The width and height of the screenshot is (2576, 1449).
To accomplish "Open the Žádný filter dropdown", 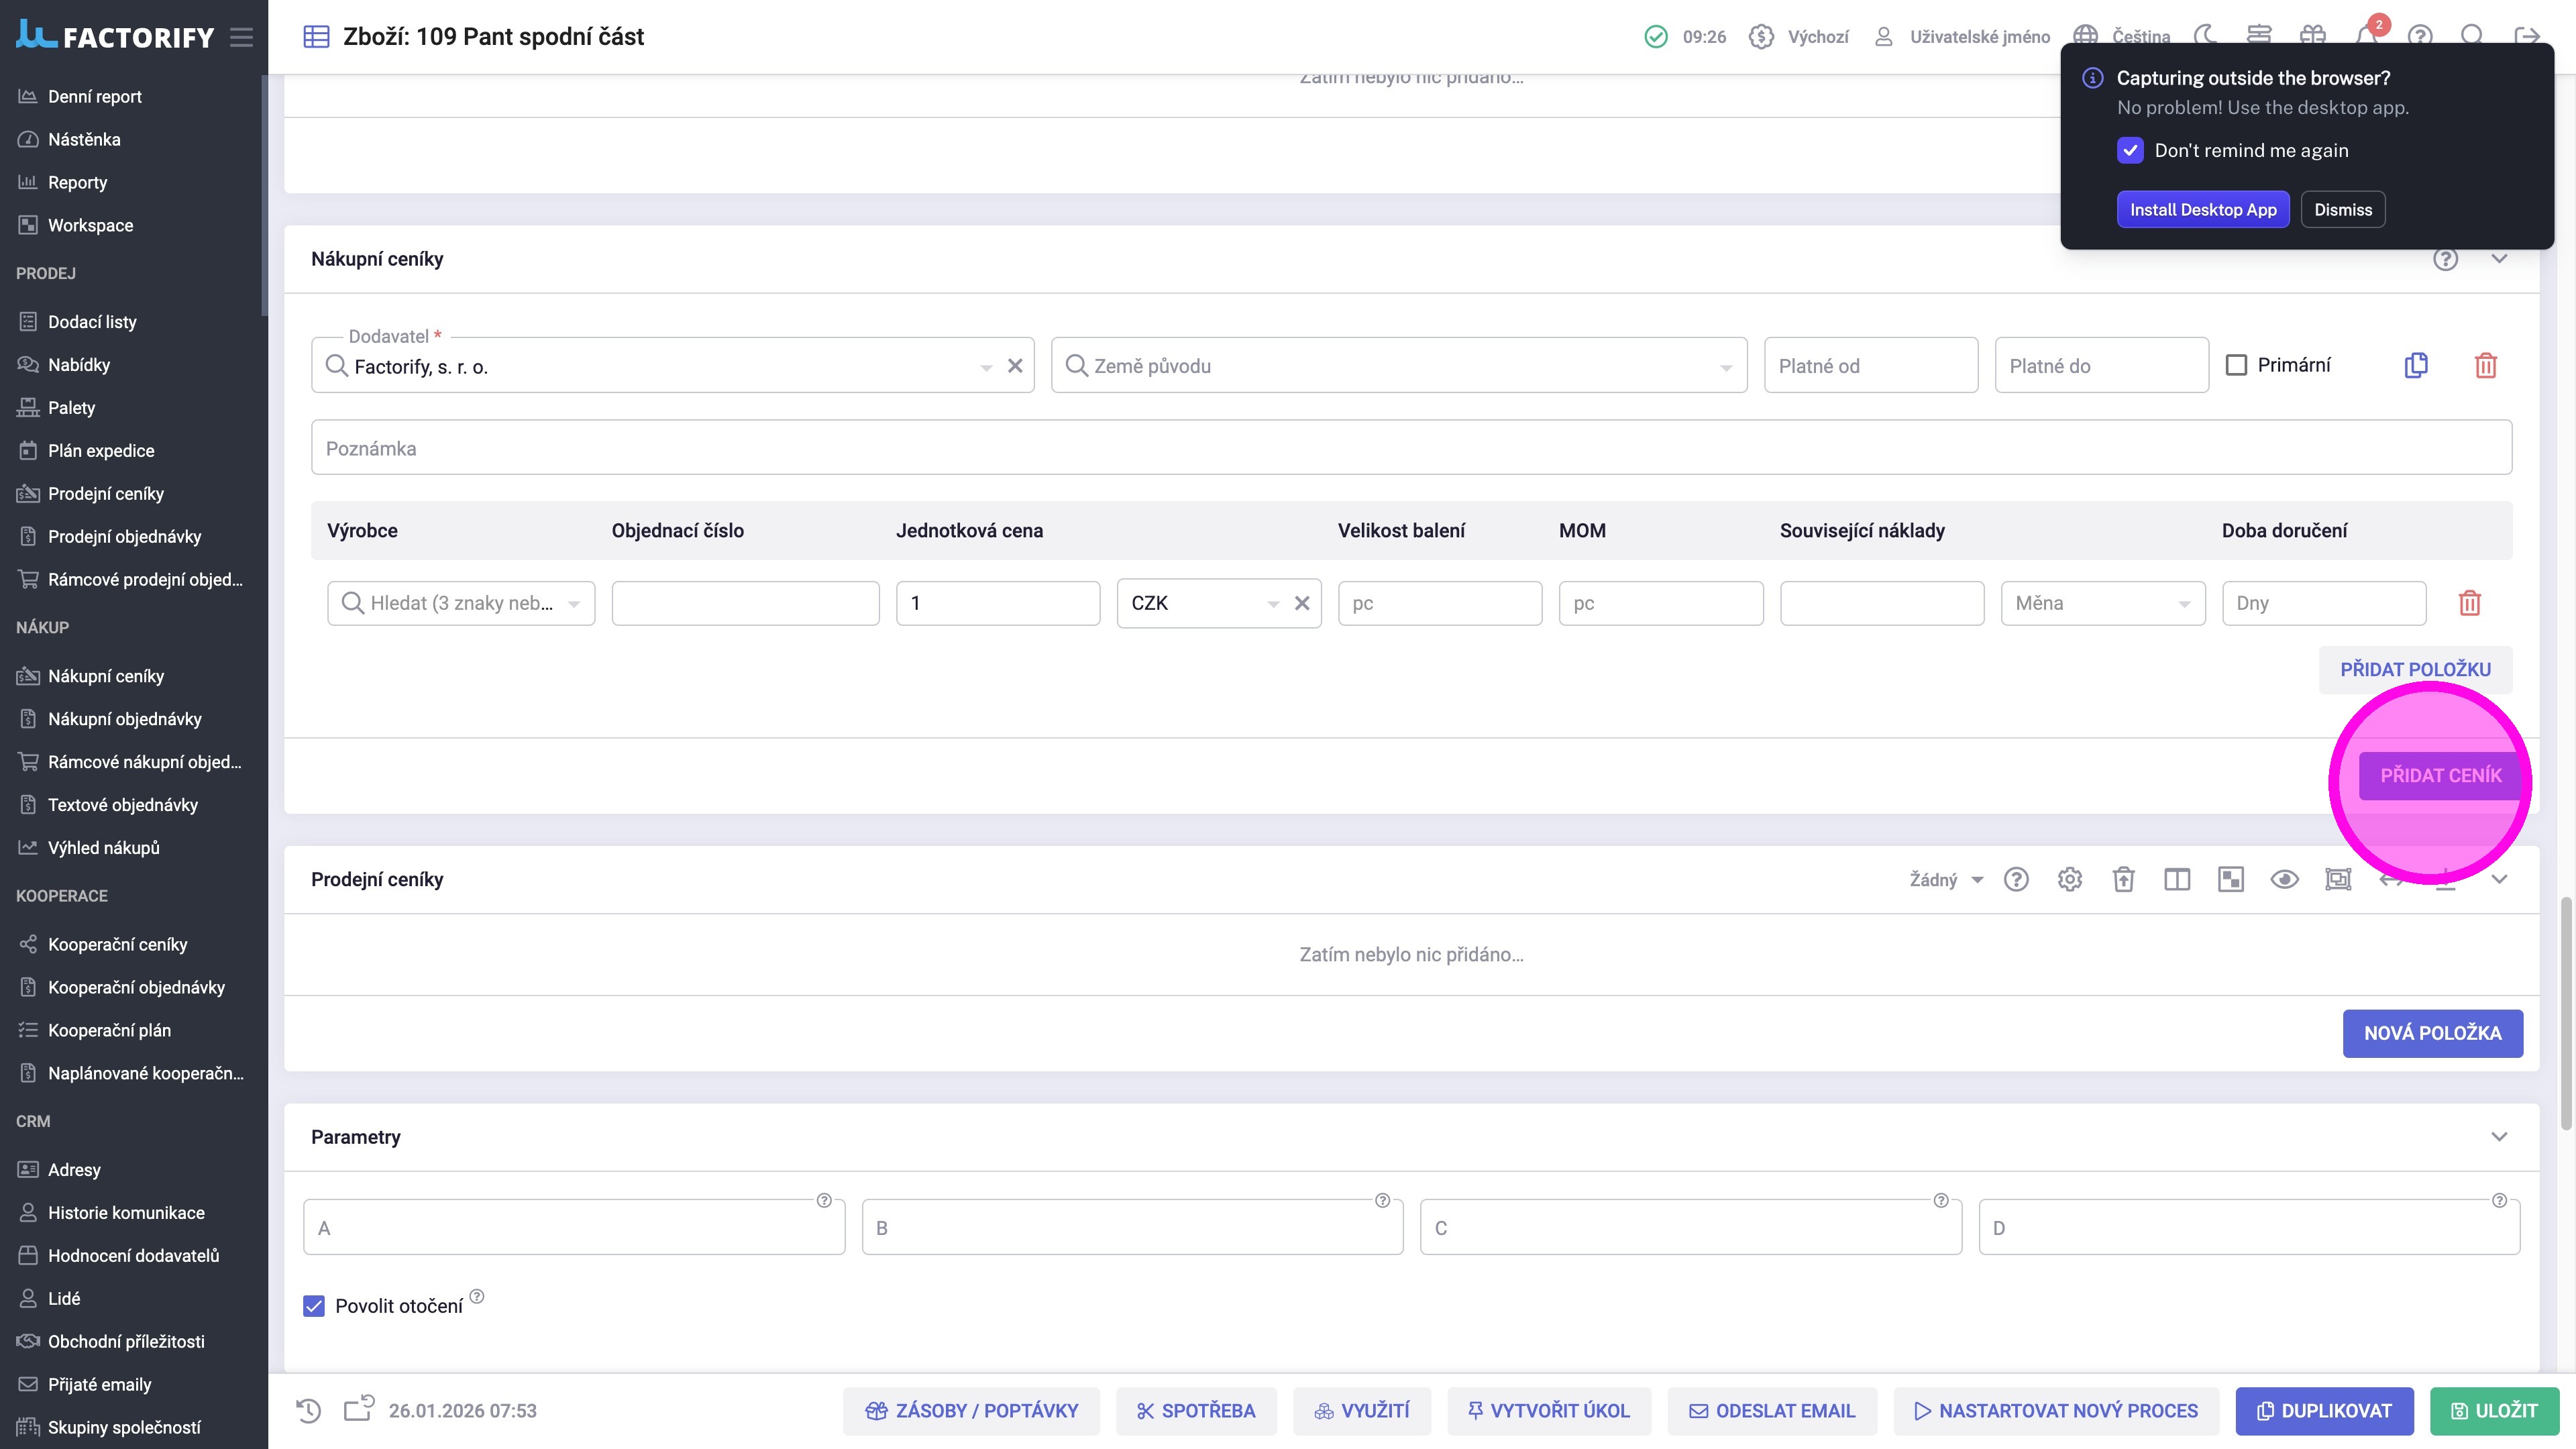I will pyautogui.click(x=1945, y=880).
